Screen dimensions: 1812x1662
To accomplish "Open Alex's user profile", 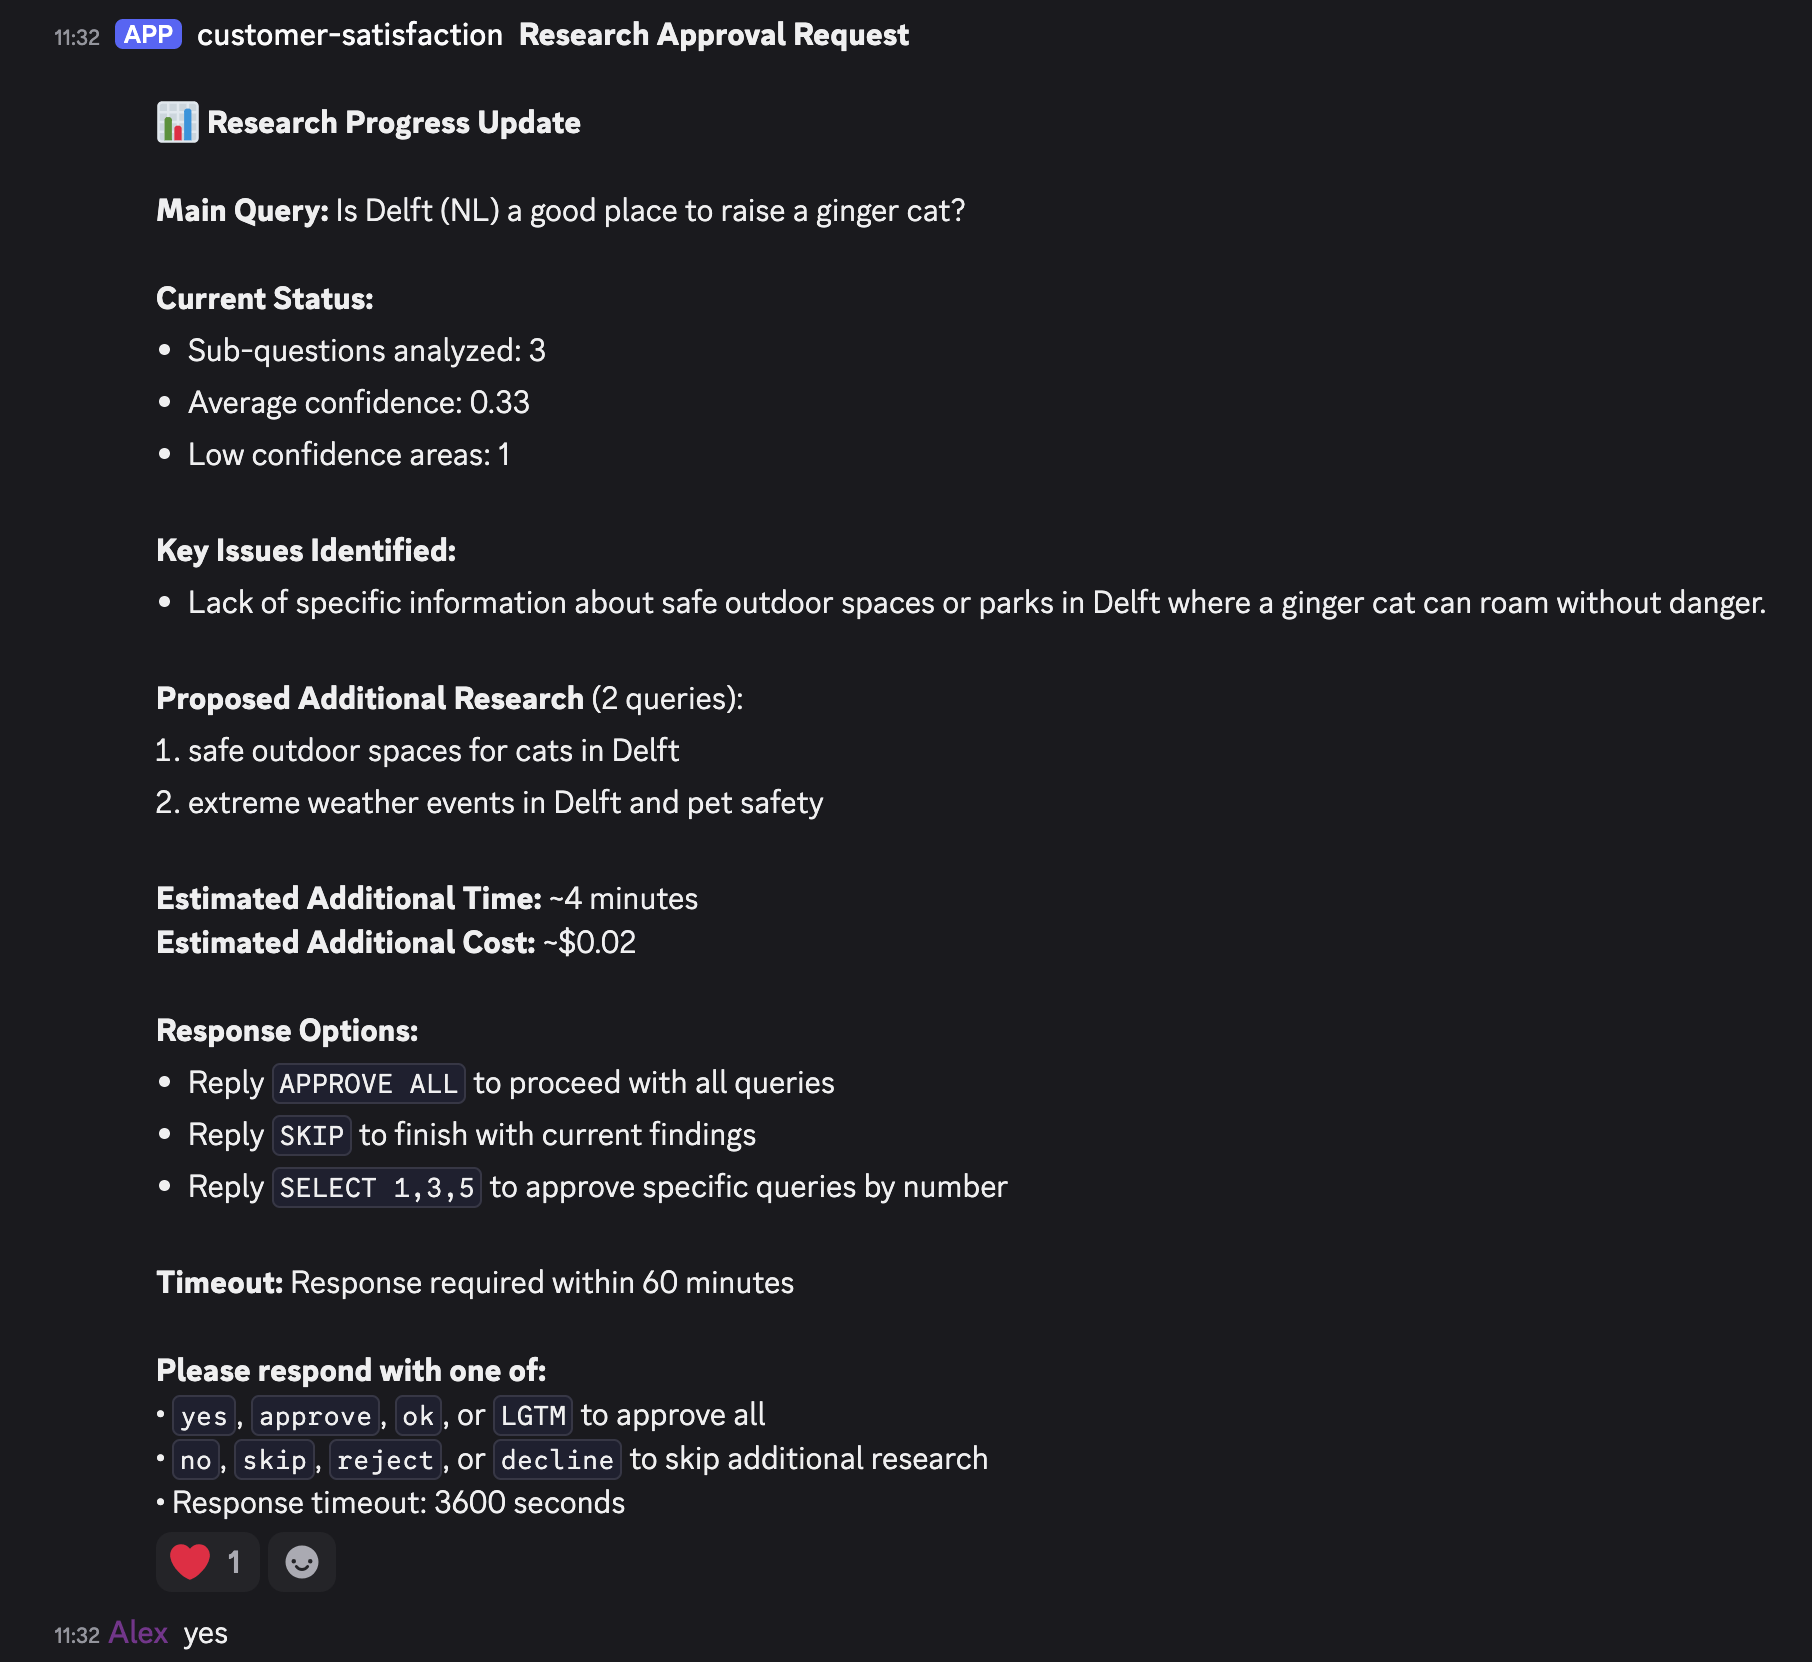I will click(138, 1633).
